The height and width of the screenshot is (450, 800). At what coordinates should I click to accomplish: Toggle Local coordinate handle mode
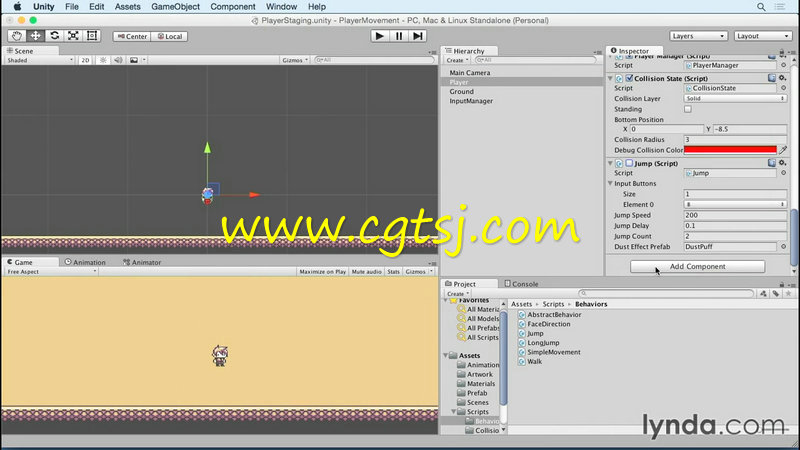(x=170, y=36)
